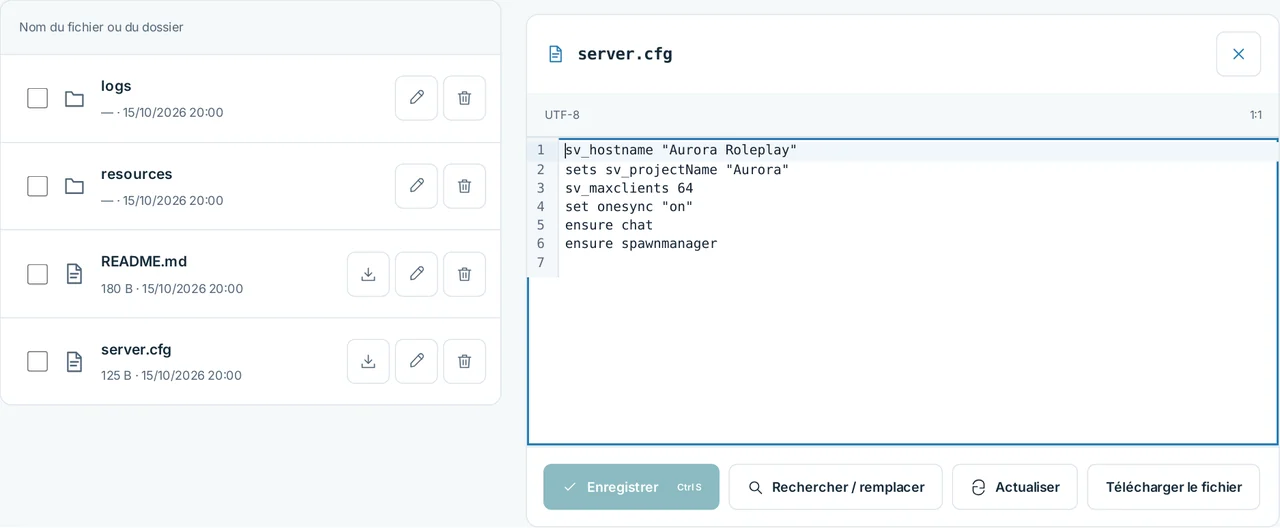Delete README.md file
1280x528 pixels.
coord(464,274)
